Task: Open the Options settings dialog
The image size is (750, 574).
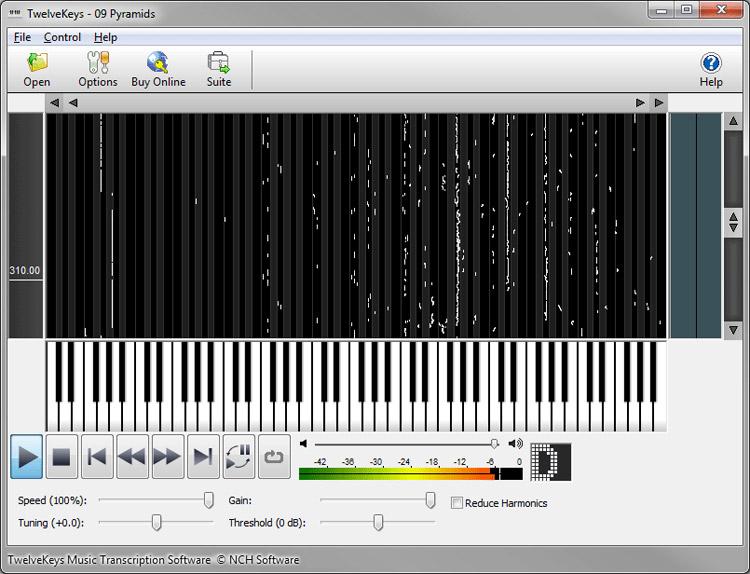Action: coord(98,70)
